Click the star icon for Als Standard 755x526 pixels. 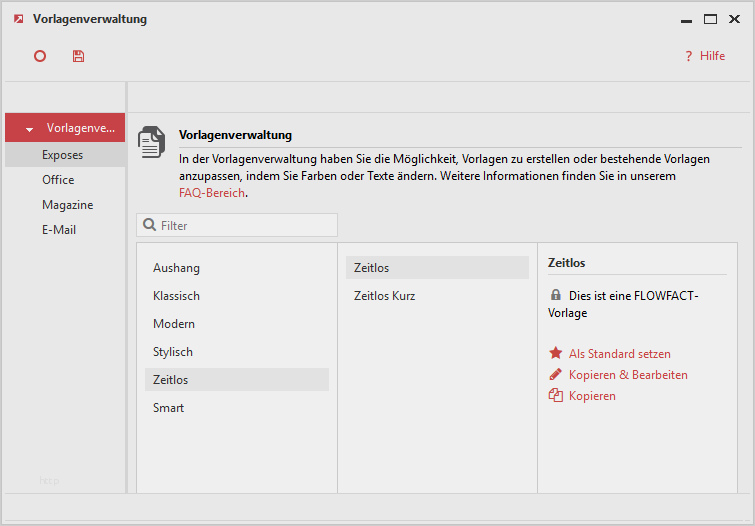click(x=556, y=353)
